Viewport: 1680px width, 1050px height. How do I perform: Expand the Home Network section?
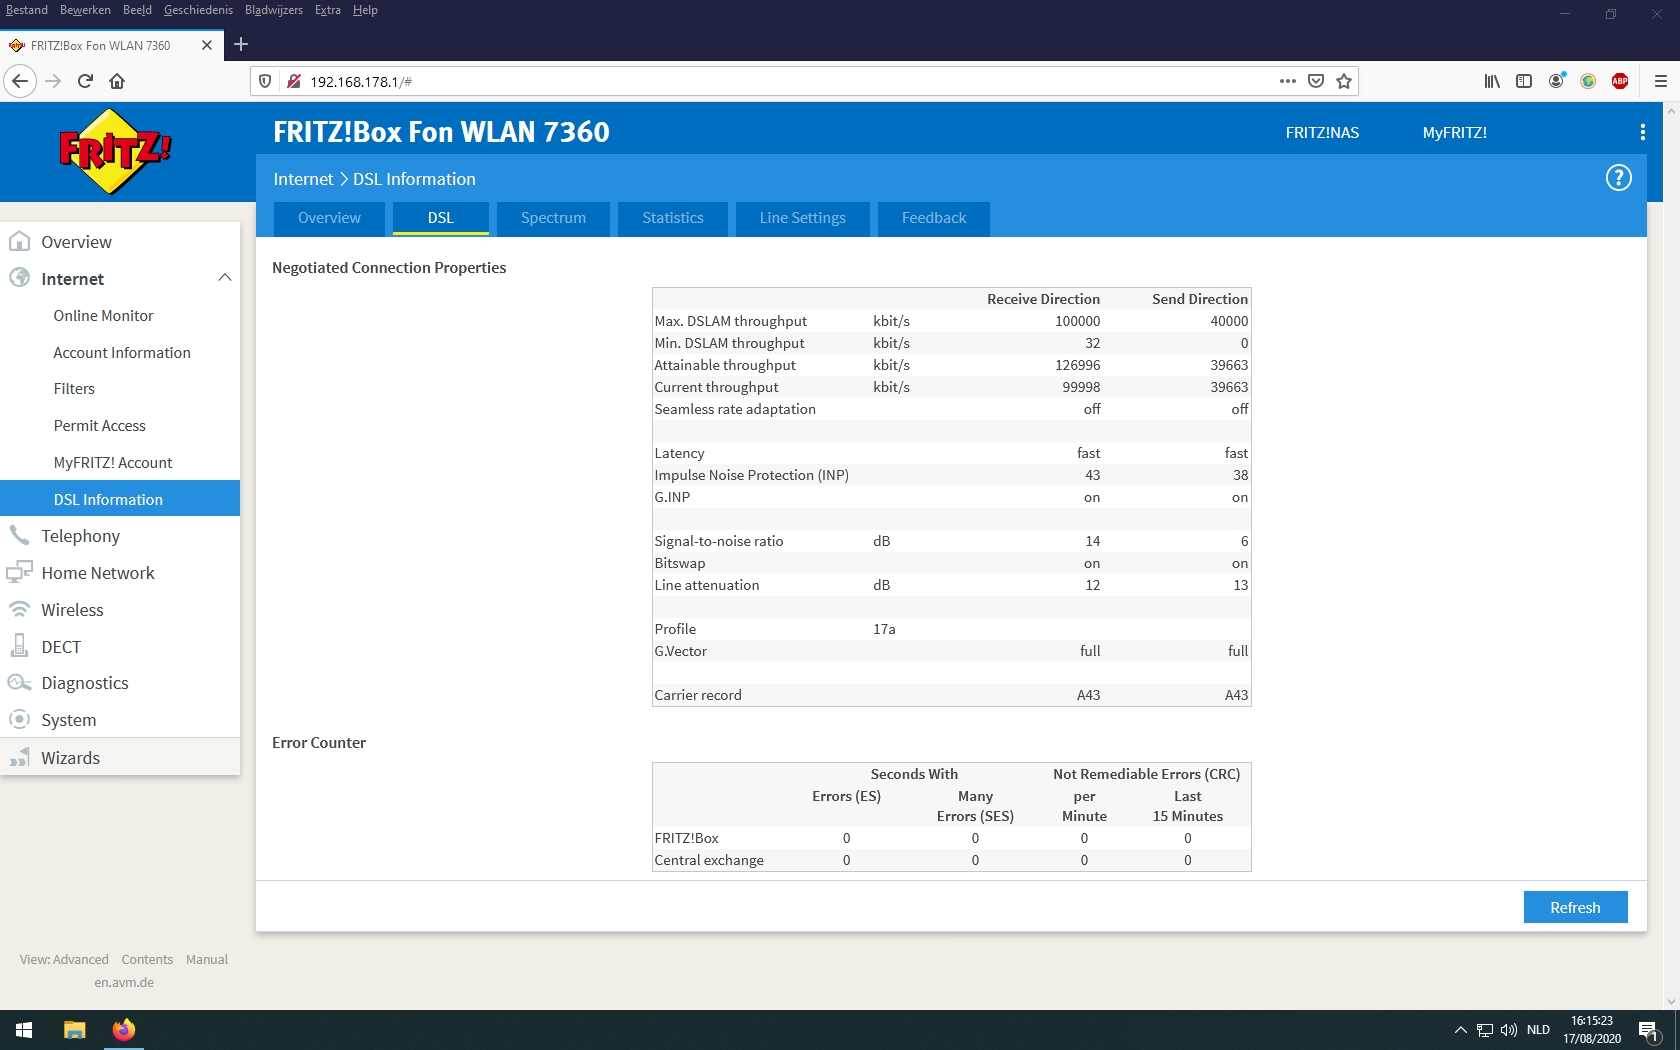(97, 573)
